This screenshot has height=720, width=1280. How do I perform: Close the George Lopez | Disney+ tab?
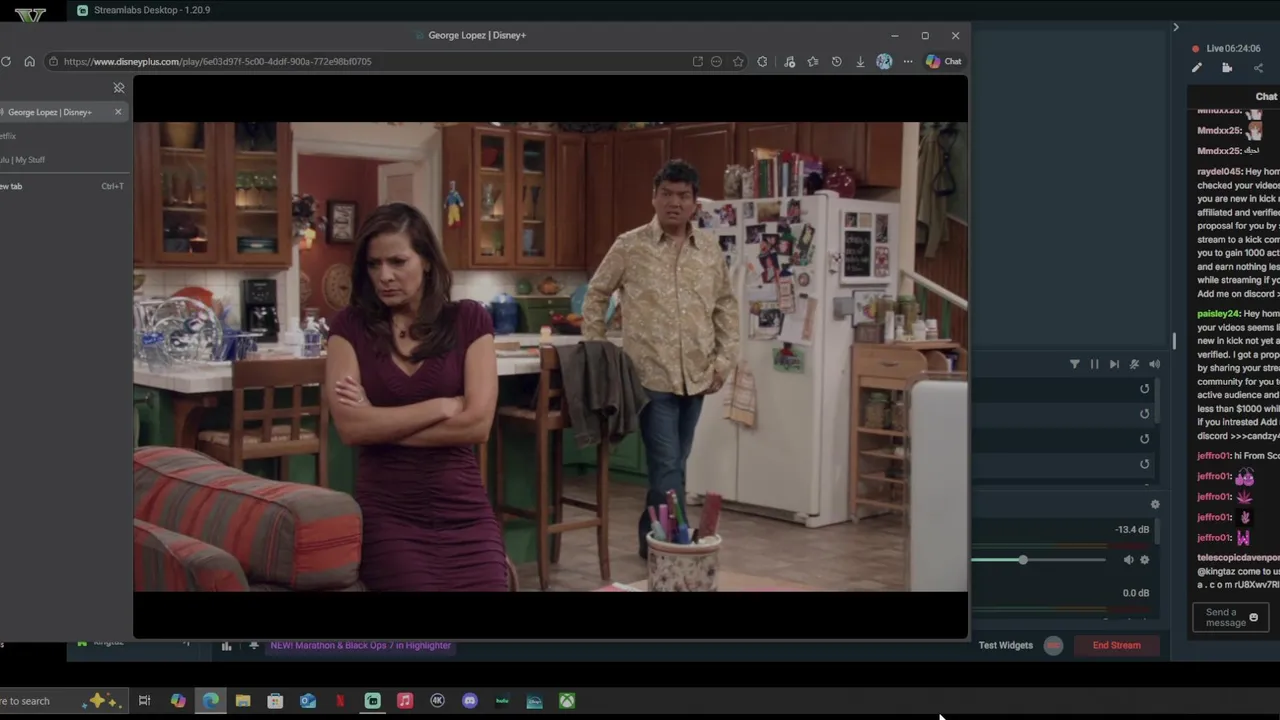[118, 112]
